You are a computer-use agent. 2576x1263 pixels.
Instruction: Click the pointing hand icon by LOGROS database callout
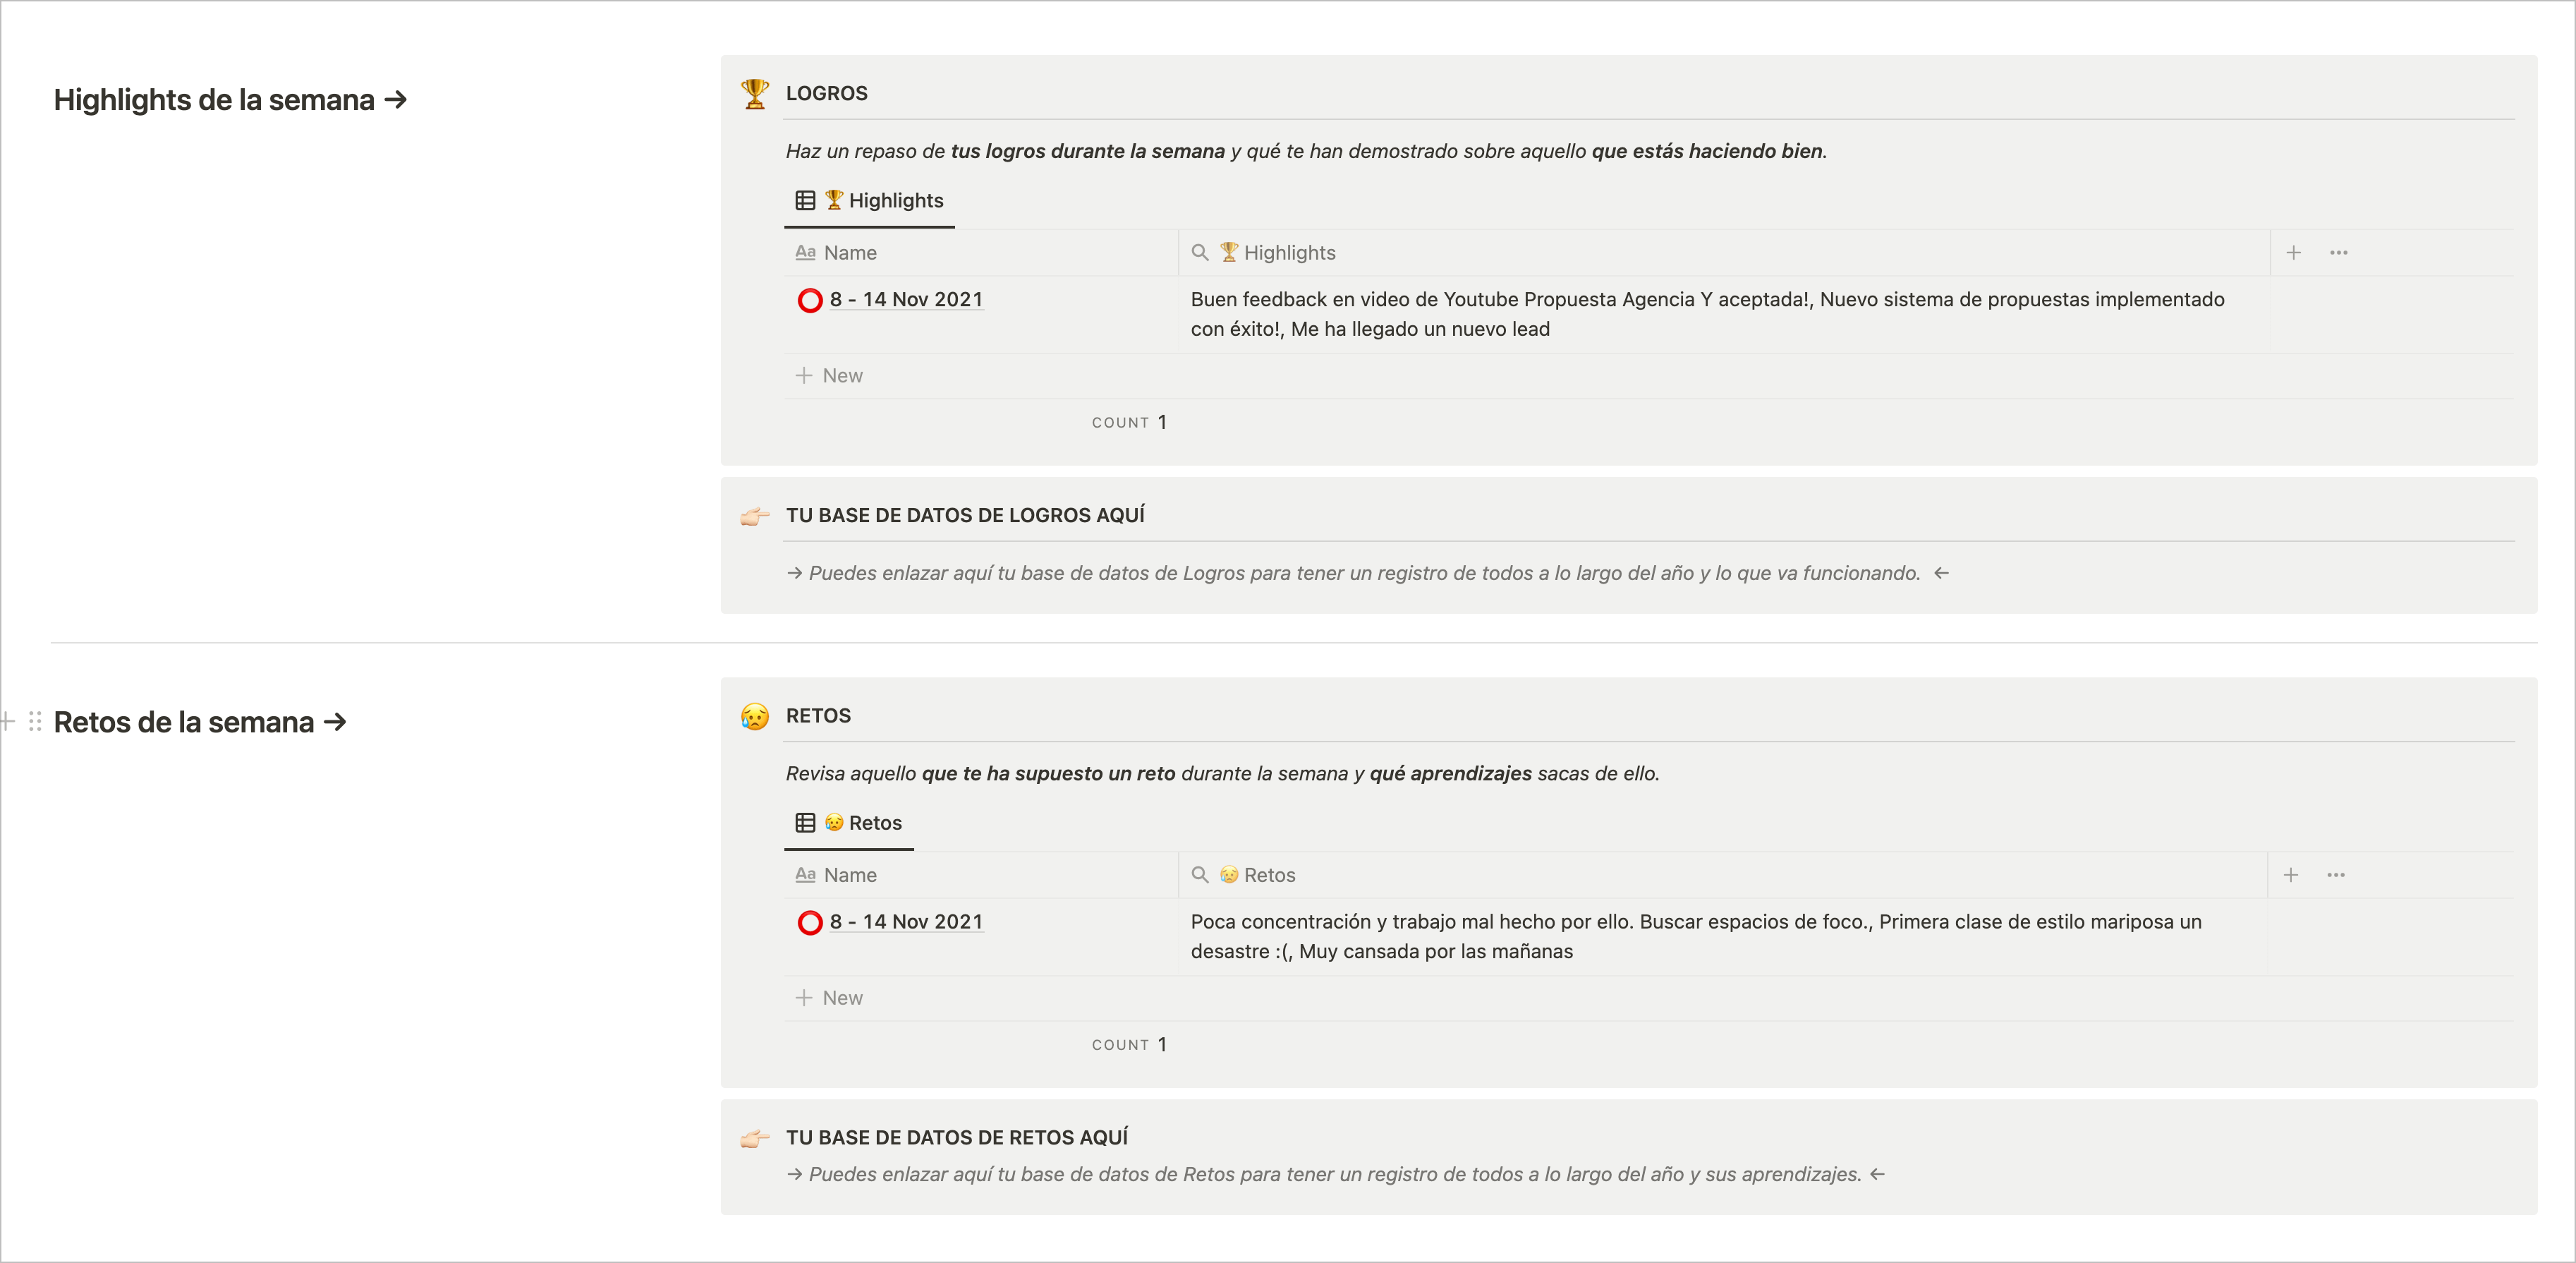[755, 516]
